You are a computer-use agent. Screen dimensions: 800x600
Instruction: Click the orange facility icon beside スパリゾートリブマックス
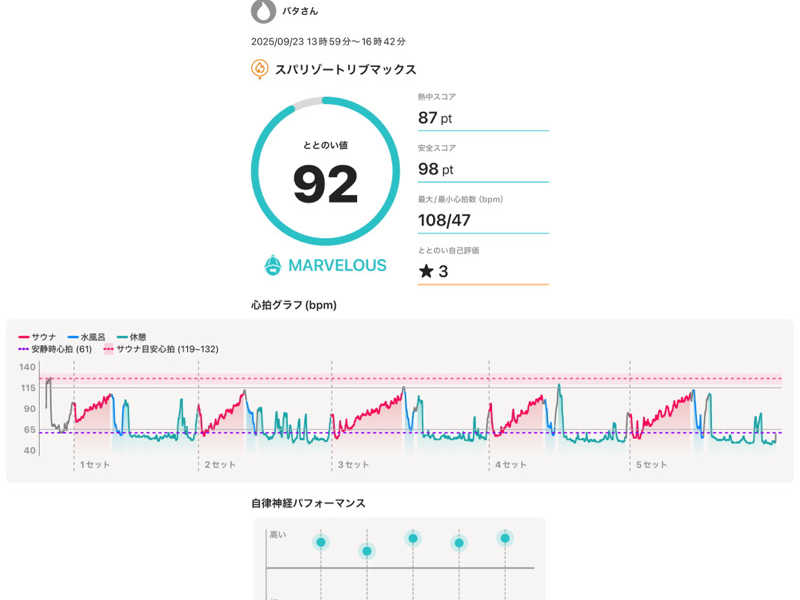pos(260,69)
